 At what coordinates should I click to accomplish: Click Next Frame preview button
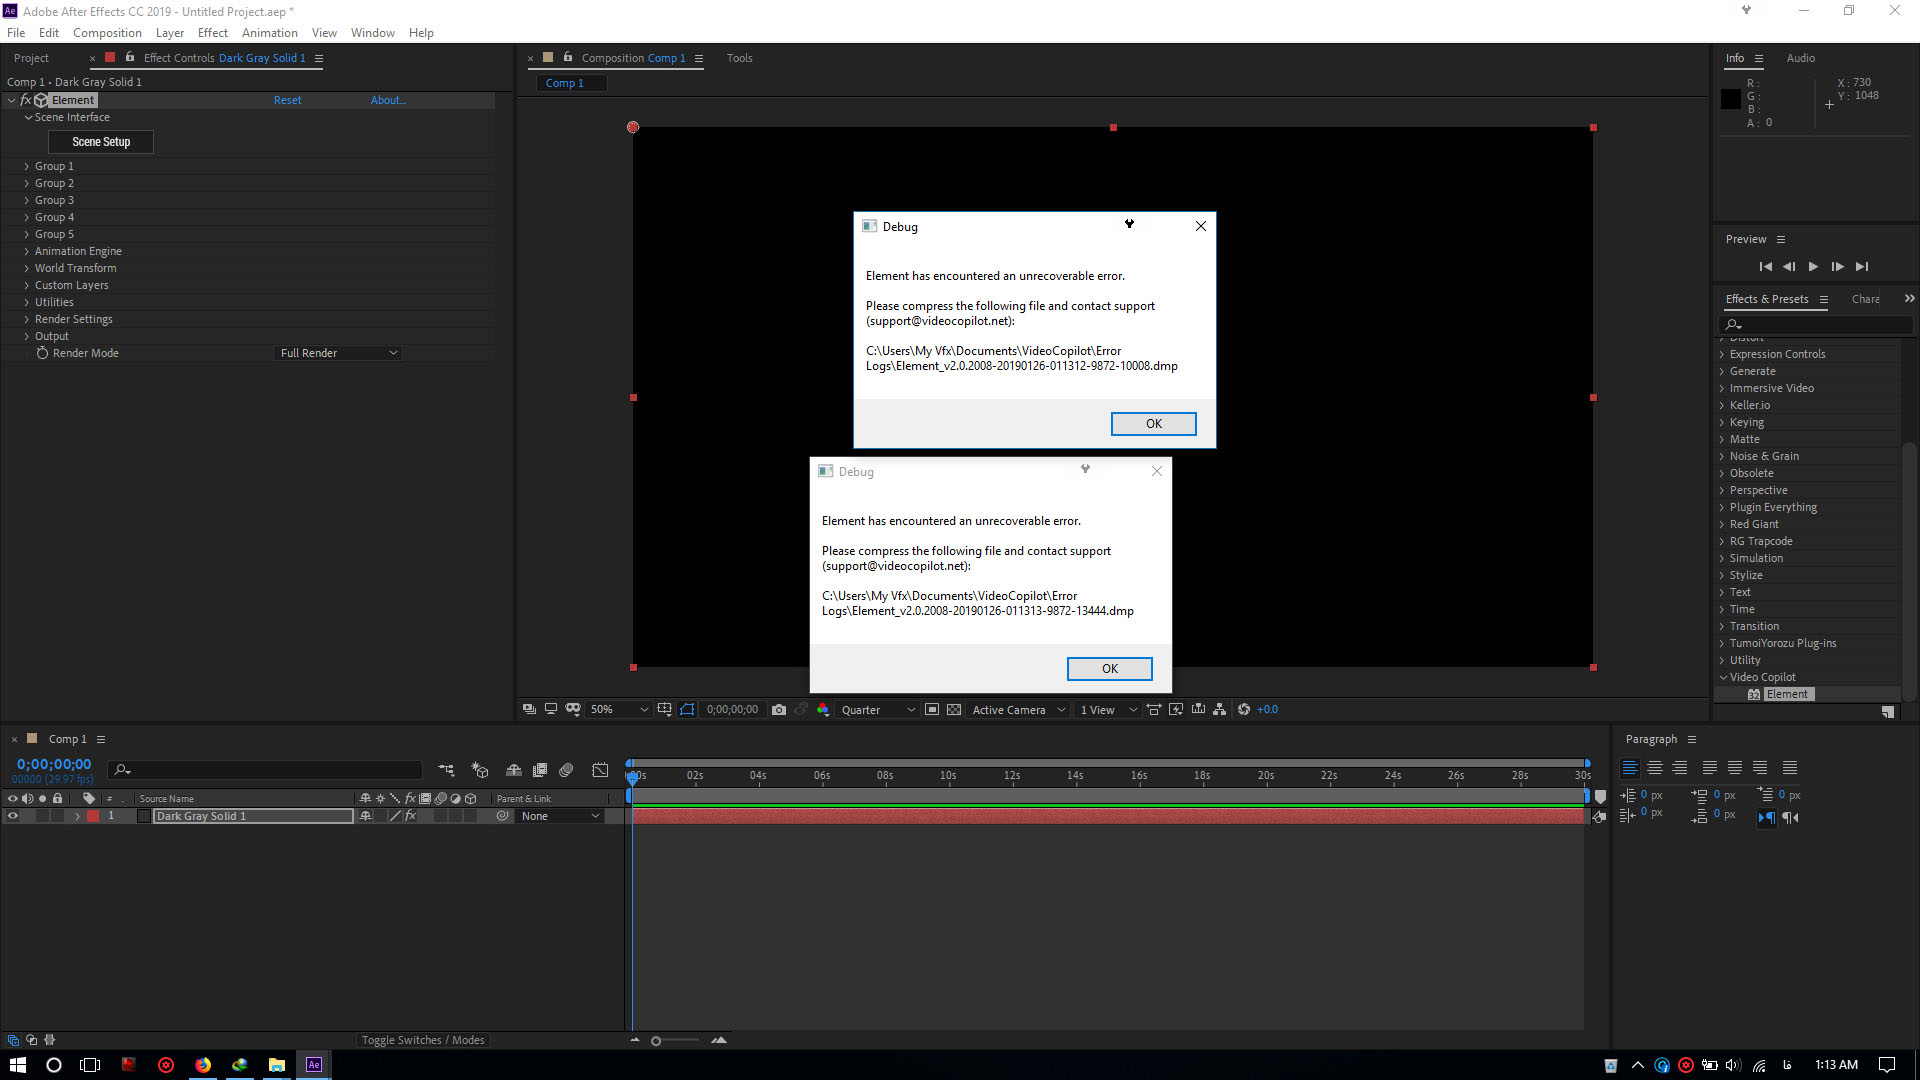click(1837, 267)
